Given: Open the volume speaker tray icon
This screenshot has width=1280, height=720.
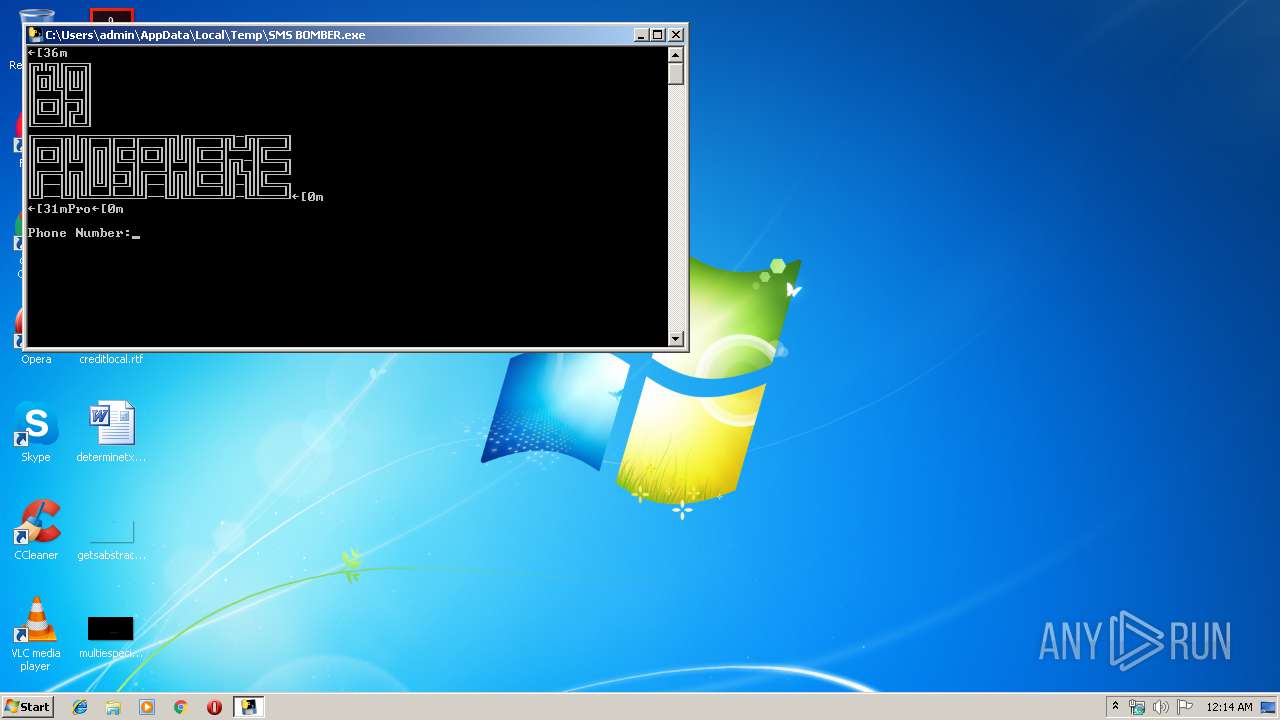Looking at the screenshot, I should point(1161,707).
